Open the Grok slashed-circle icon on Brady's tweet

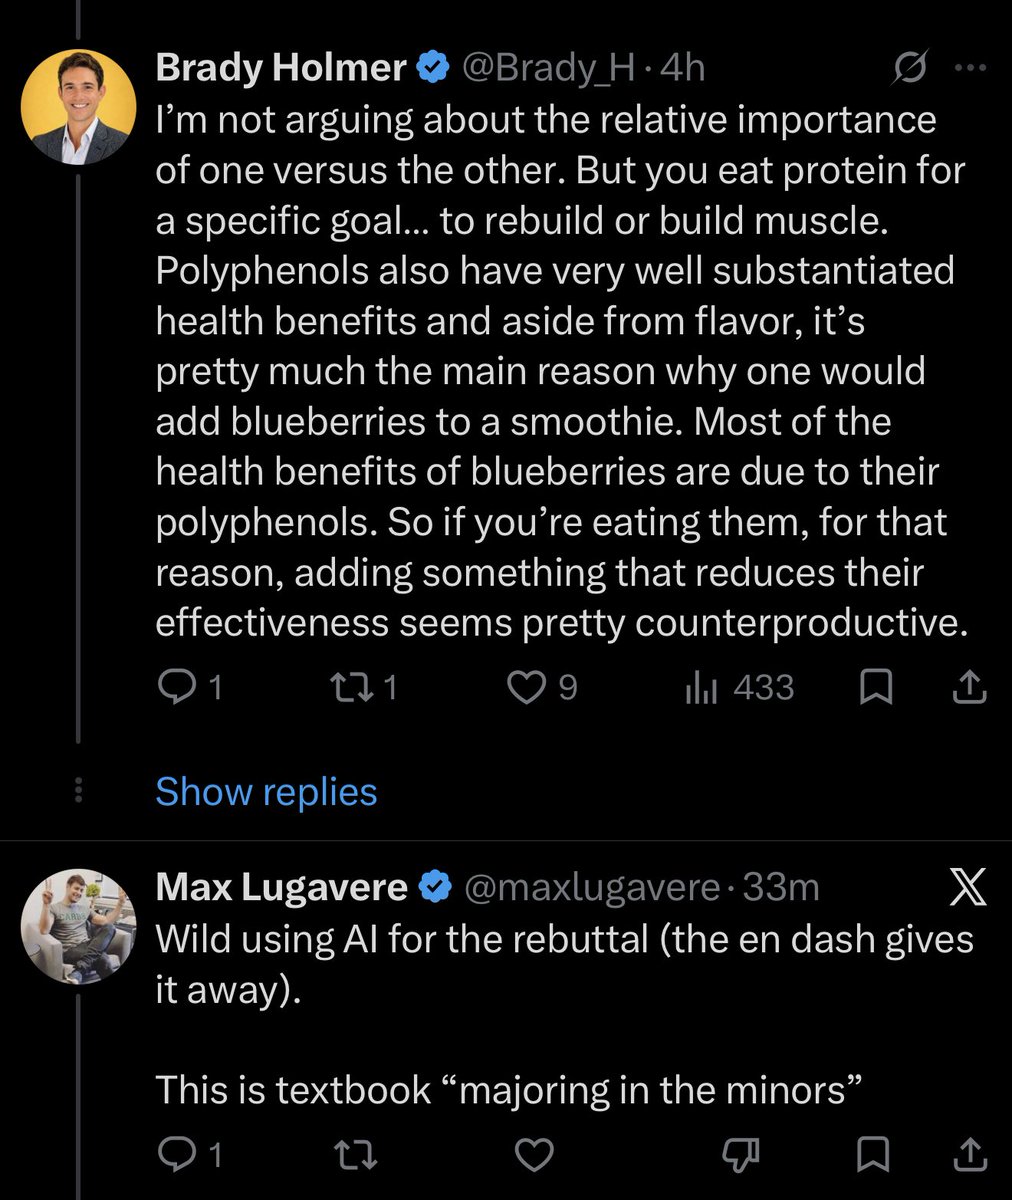909,68
